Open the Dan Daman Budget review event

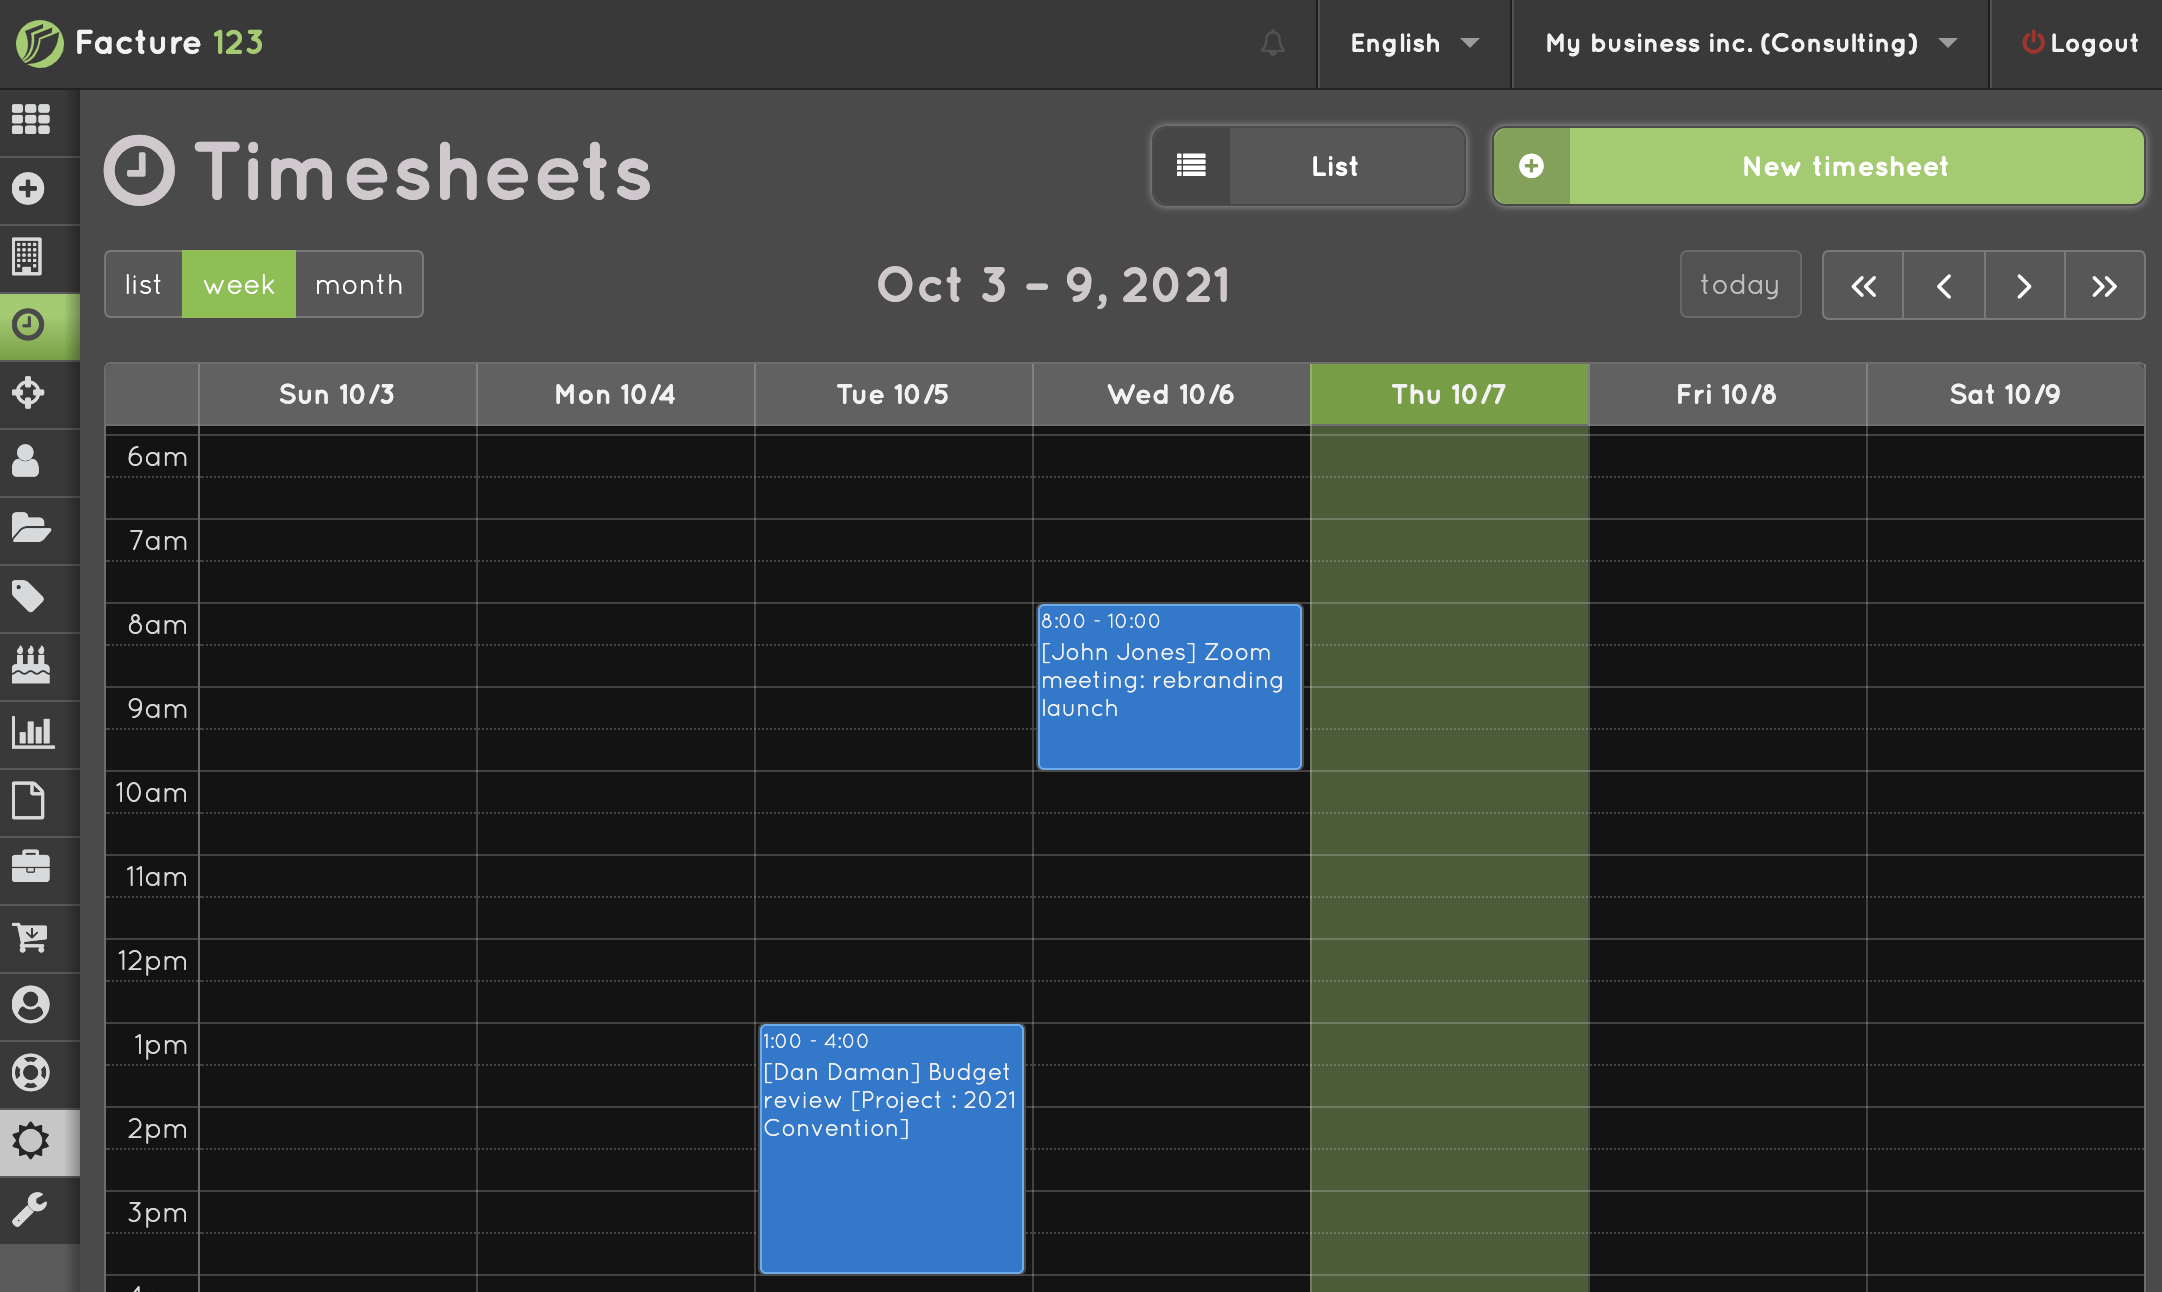point(892,1148)
